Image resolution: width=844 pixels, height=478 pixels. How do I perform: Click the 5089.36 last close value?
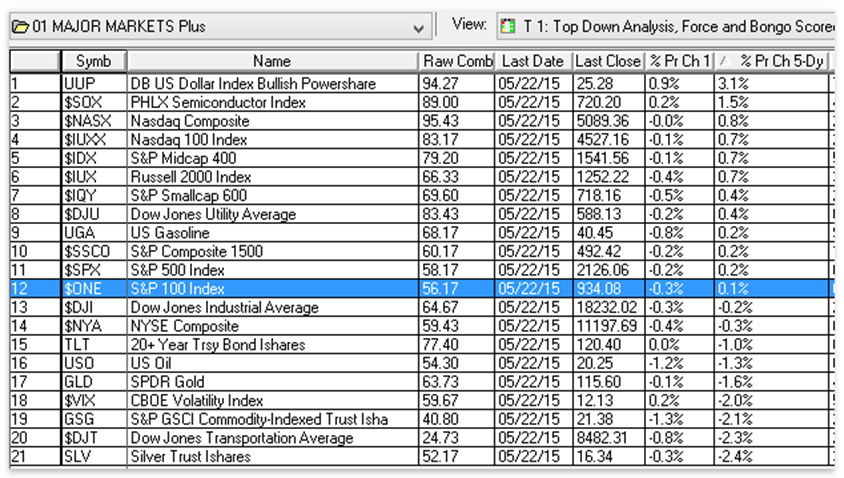coord(602,121)
